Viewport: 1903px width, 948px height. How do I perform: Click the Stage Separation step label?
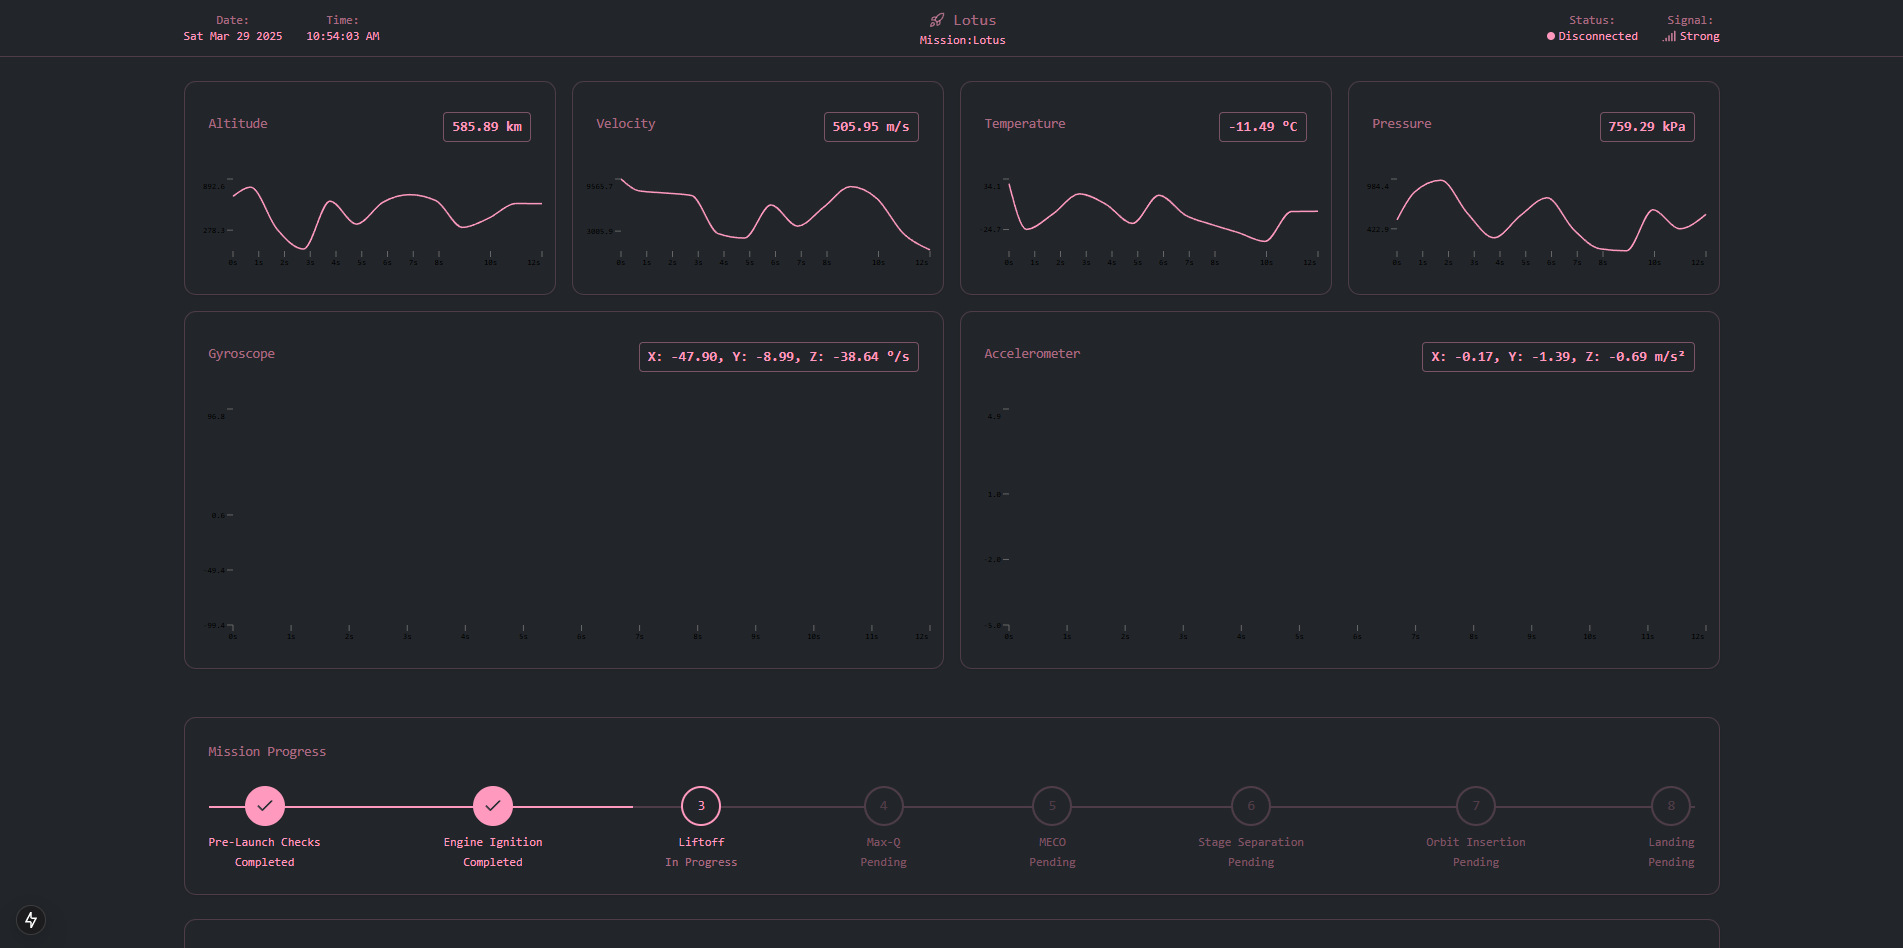tap(1251, 842)
